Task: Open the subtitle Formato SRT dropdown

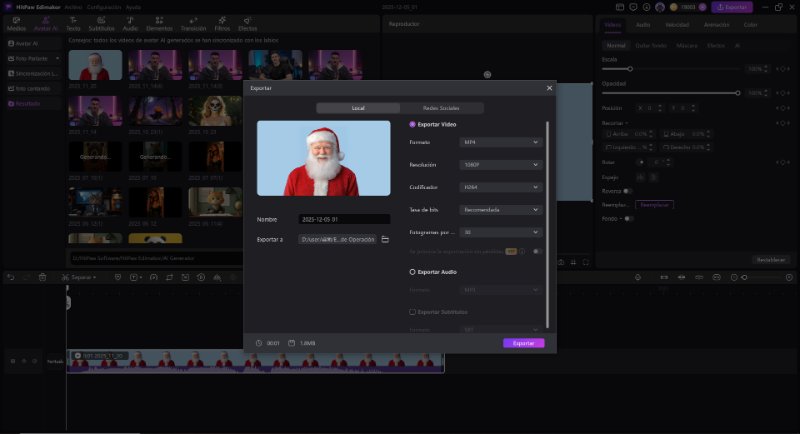Action: (500, 329)
